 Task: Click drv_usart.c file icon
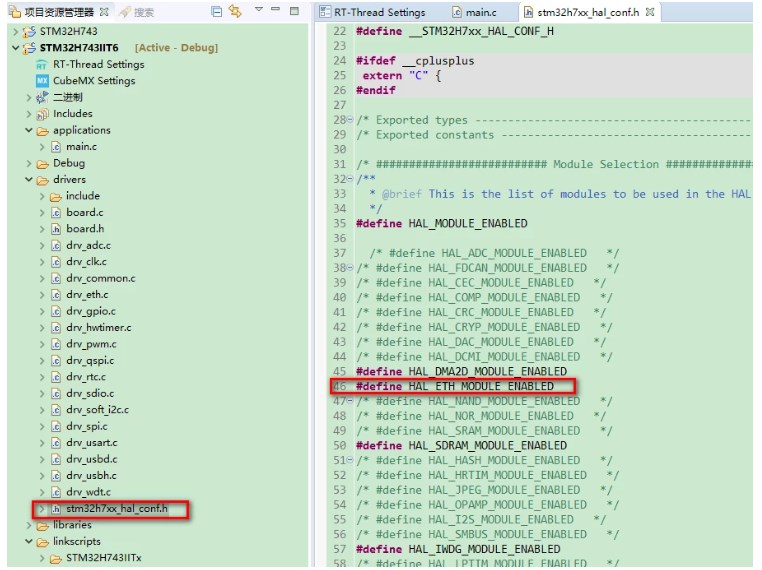(x=56, y=443)
